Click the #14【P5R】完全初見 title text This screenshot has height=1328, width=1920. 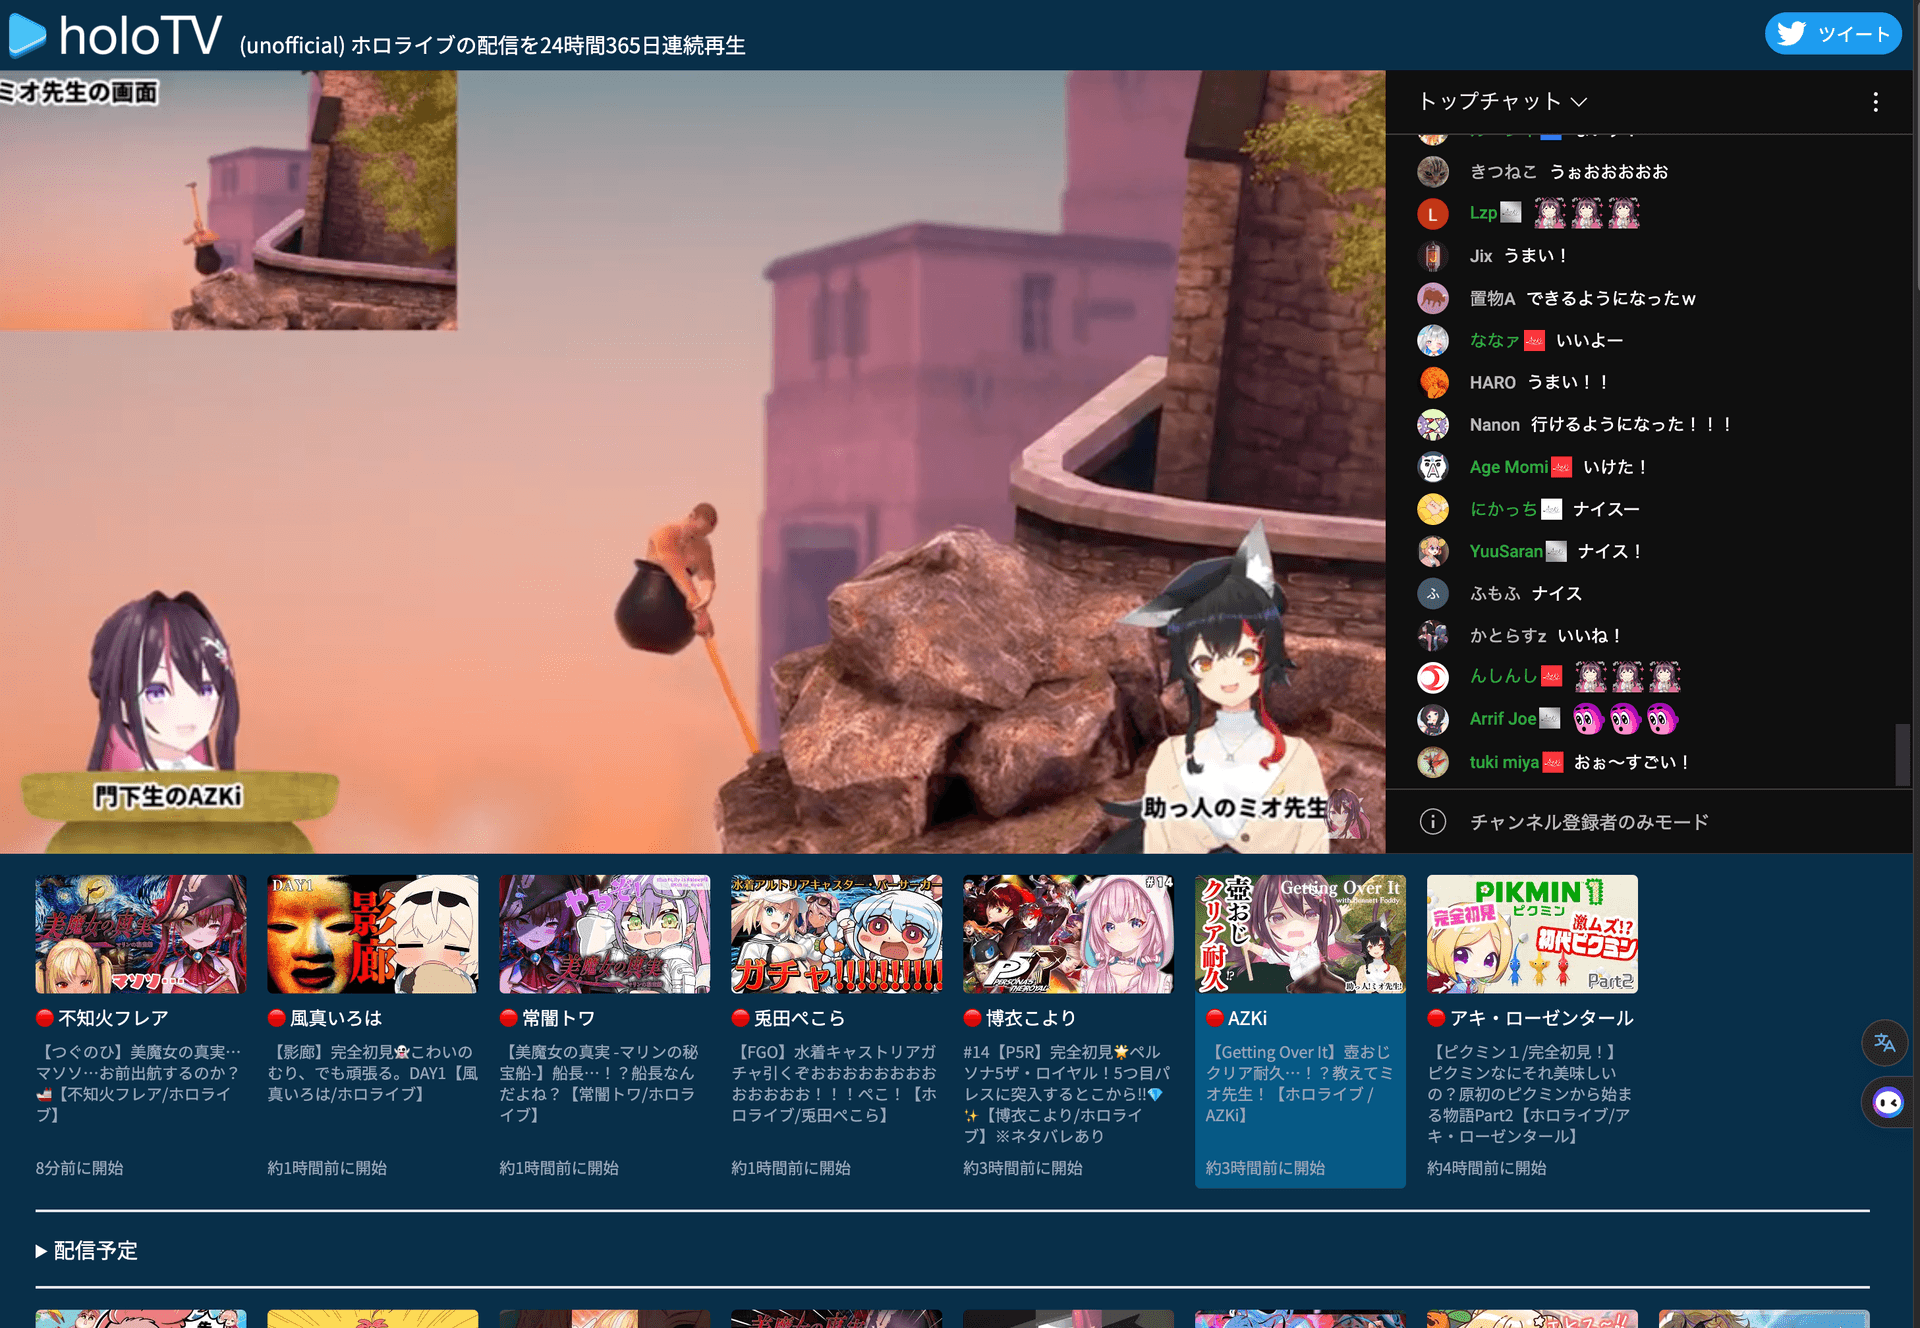click(1067, 1094)
